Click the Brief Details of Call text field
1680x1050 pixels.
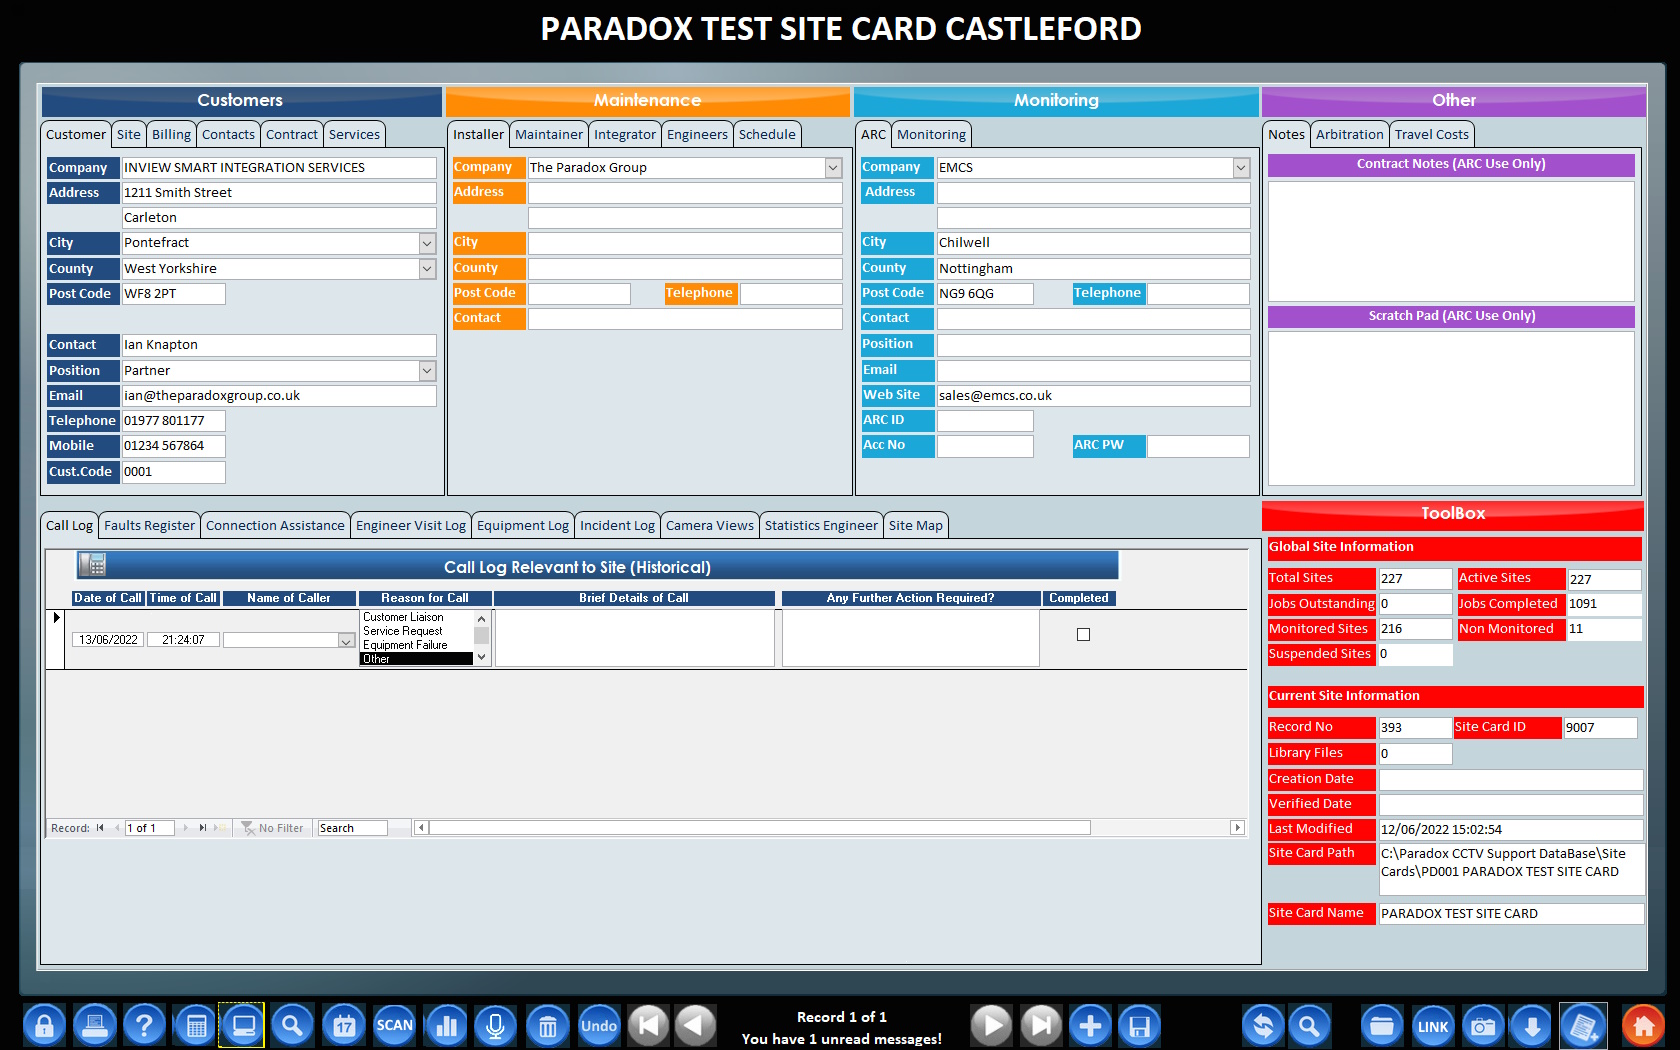click(634, 638)
